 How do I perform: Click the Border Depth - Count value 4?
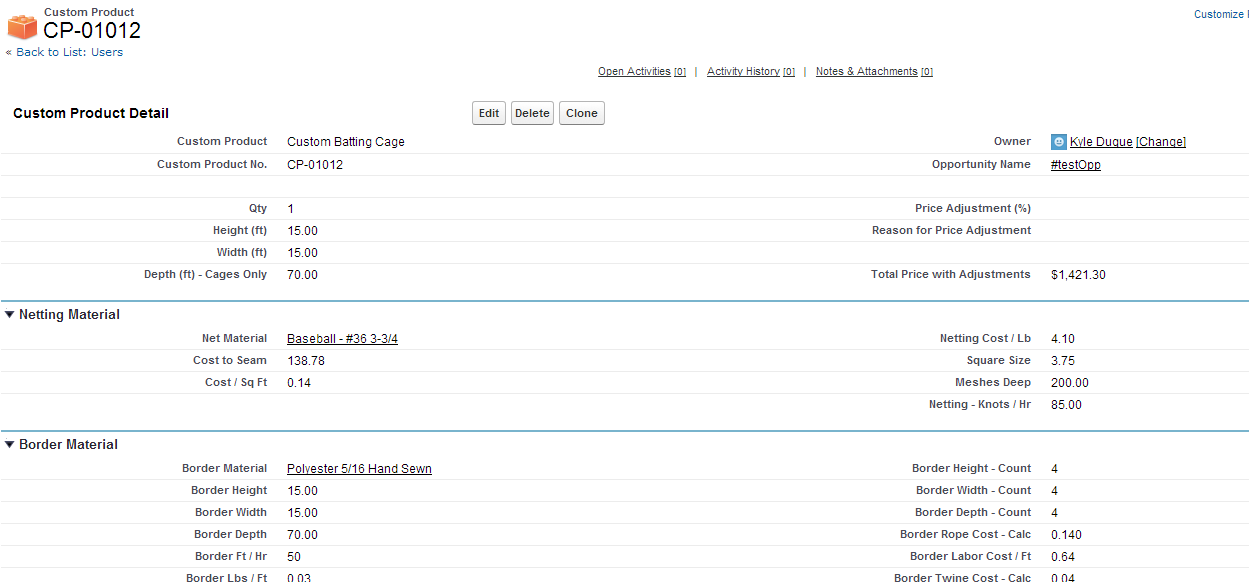pyautogui.click(x=1055, y=512)
